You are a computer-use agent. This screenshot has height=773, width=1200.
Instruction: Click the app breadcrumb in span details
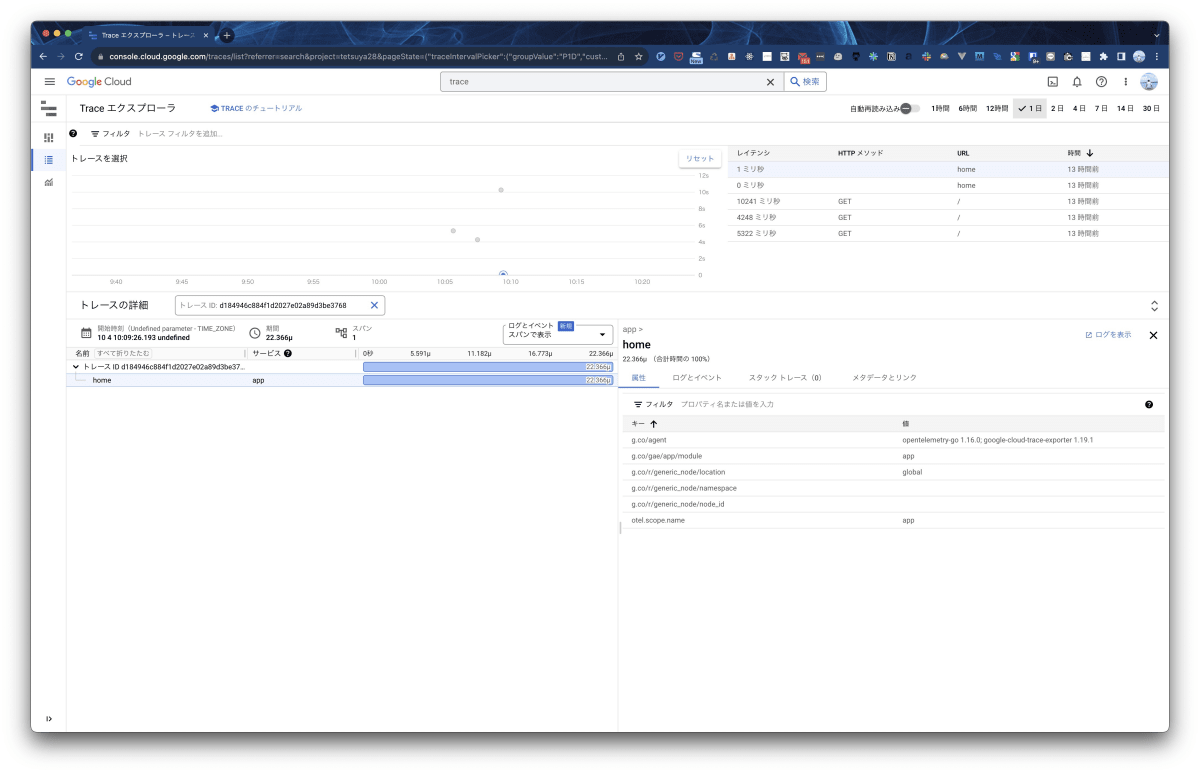coord(629,329)
